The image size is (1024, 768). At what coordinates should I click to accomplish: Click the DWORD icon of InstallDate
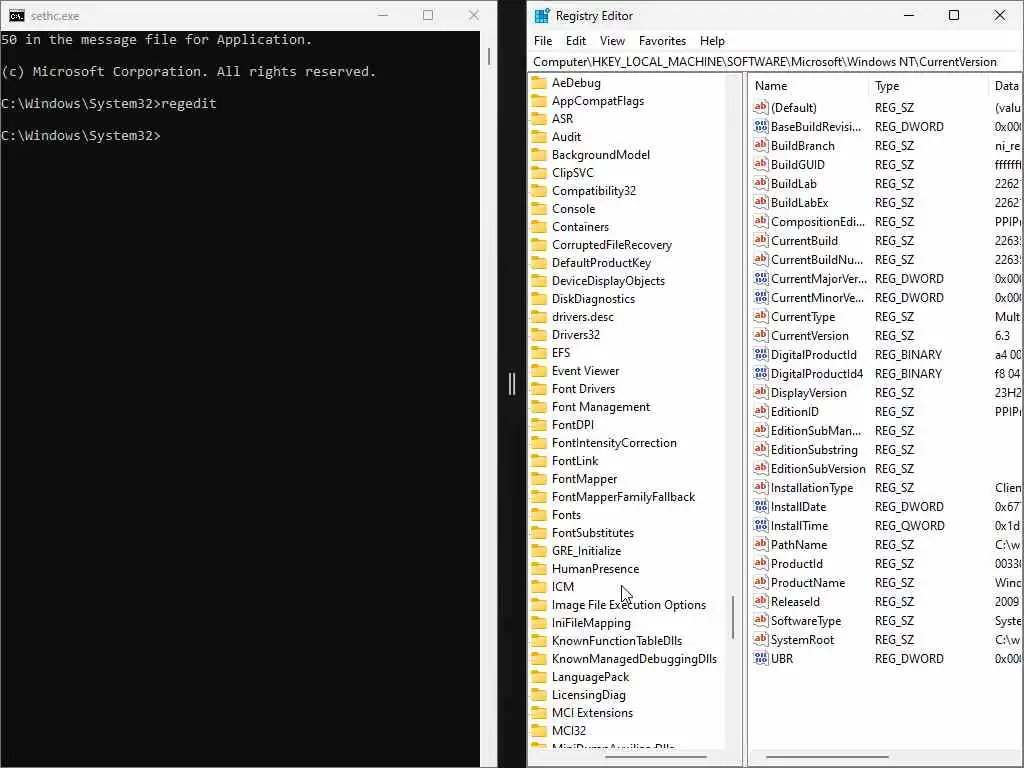click(761, 506)
